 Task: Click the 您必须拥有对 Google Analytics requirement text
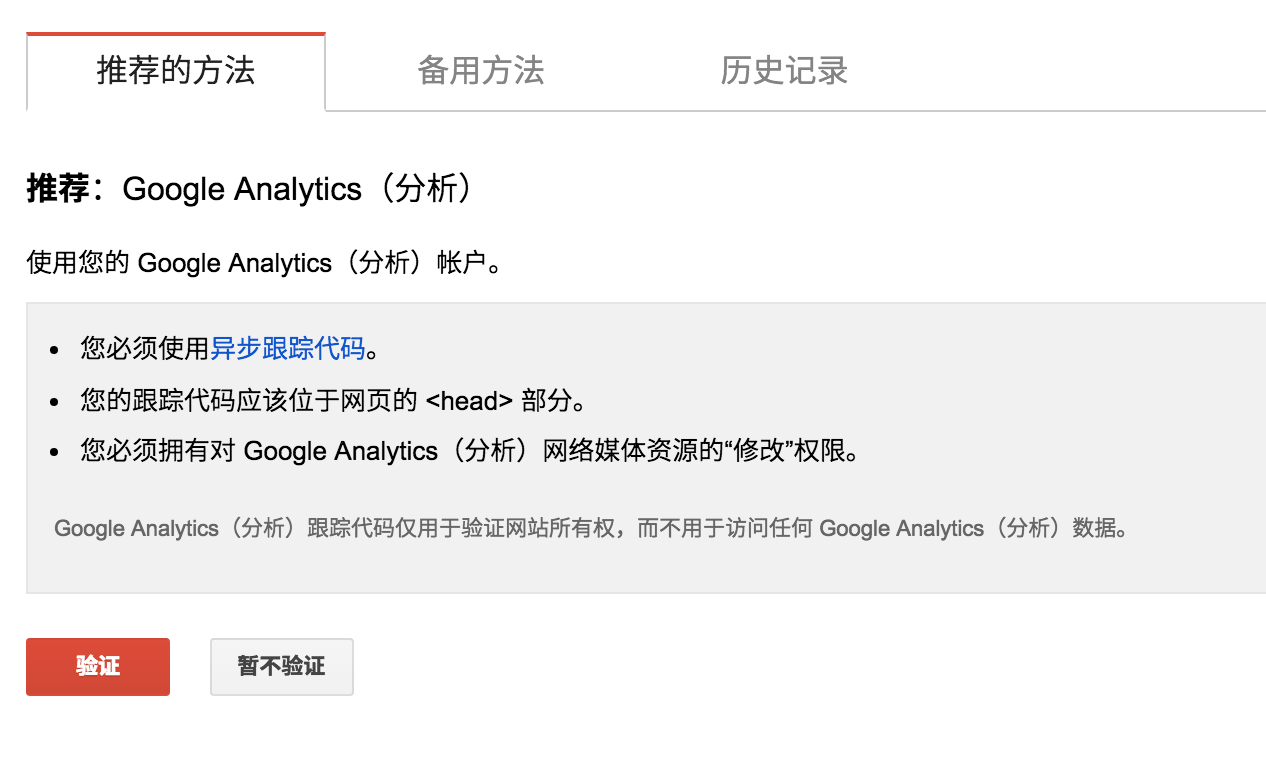300,451
